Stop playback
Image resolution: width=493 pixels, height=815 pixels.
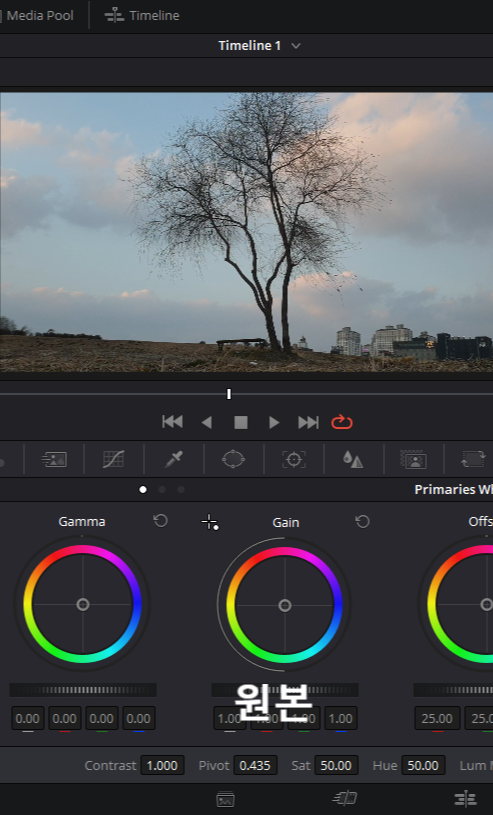(241, 423)
